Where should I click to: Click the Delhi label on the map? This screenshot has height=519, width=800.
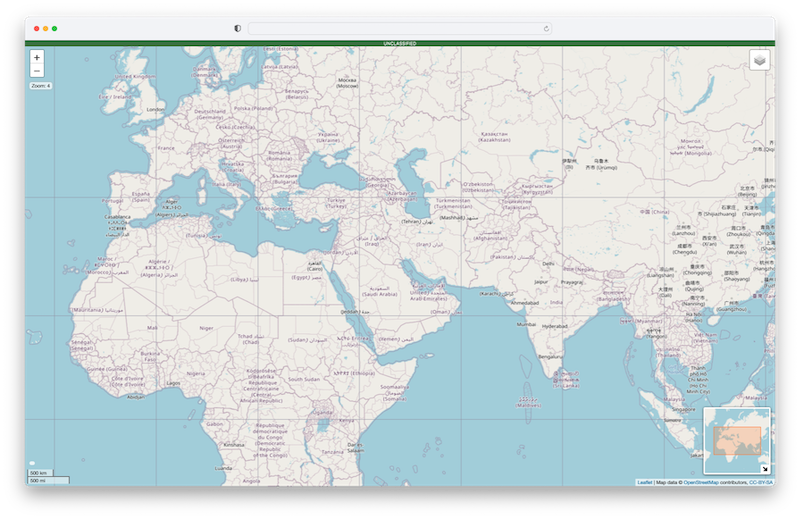pos(548,264)
